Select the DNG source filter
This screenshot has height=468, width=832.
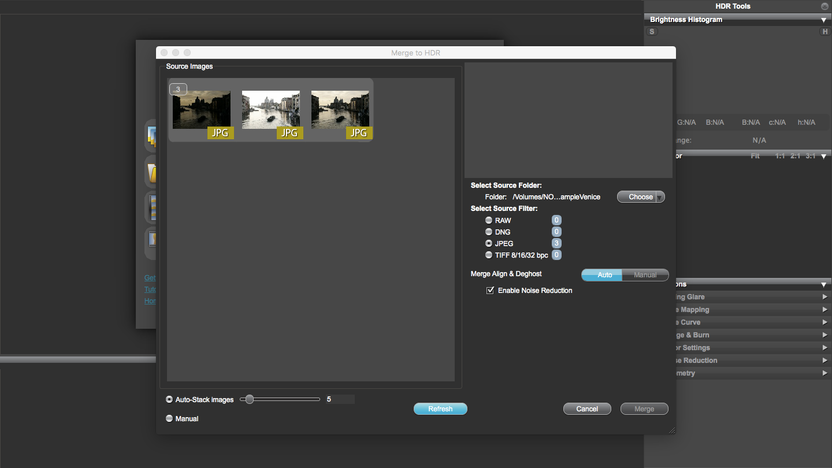(489, 232)
